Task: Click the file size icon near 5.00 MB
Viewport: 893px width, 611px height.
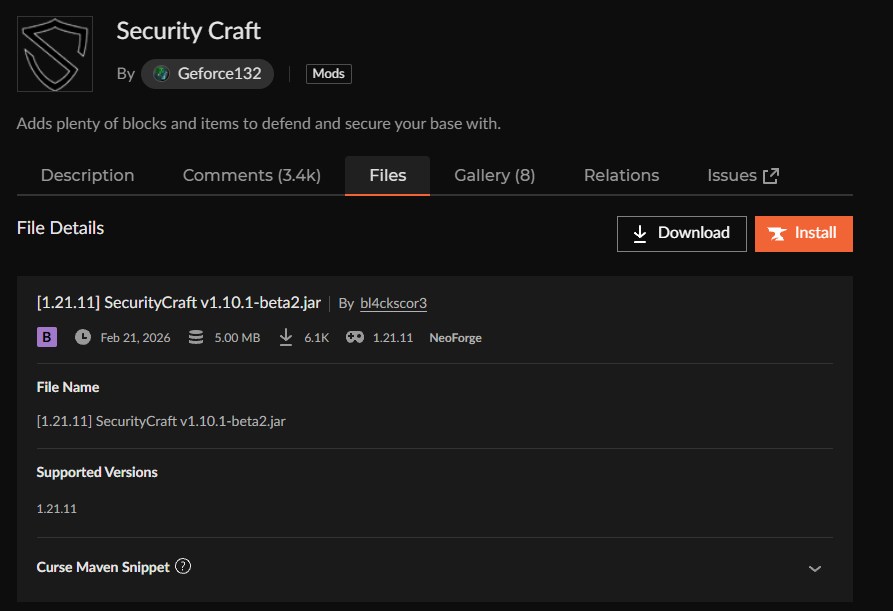Action: (194, 338)
